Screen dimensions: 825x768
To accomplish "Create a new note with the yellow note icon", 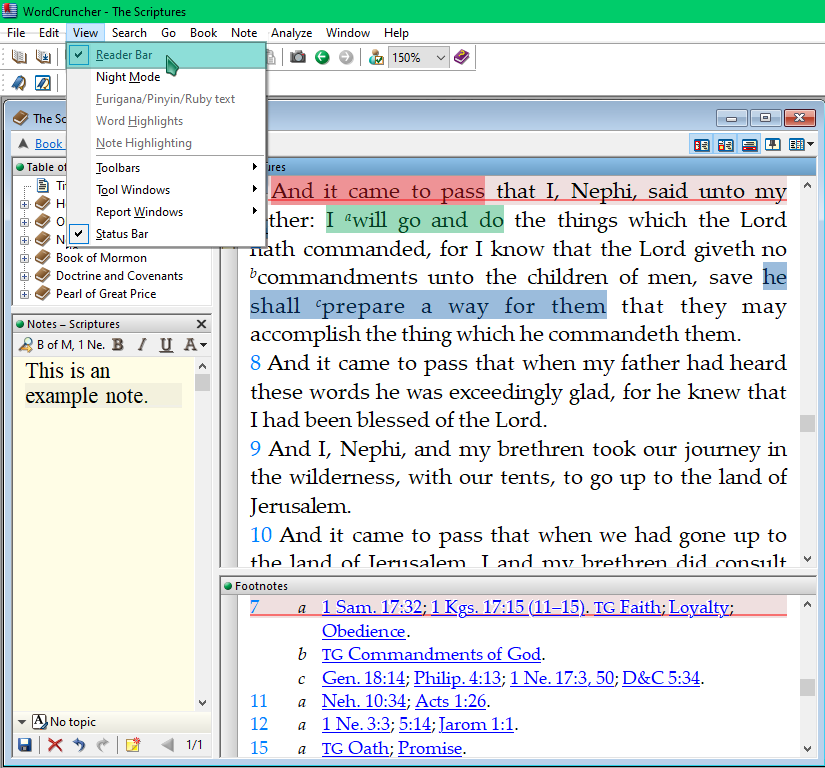I will tap(133, 745).
